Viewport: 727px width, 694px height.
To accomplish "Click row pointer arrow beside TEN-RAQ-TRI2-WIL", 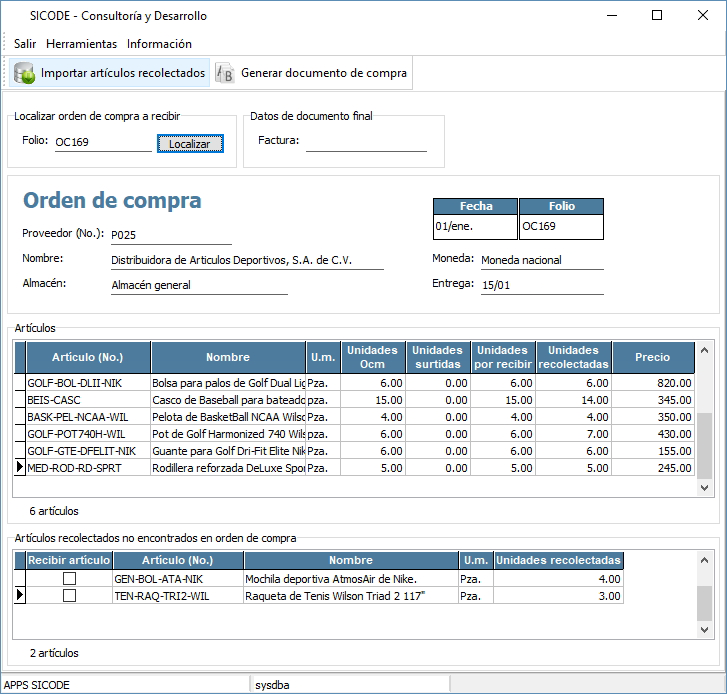I will click(x=19, y=595).
